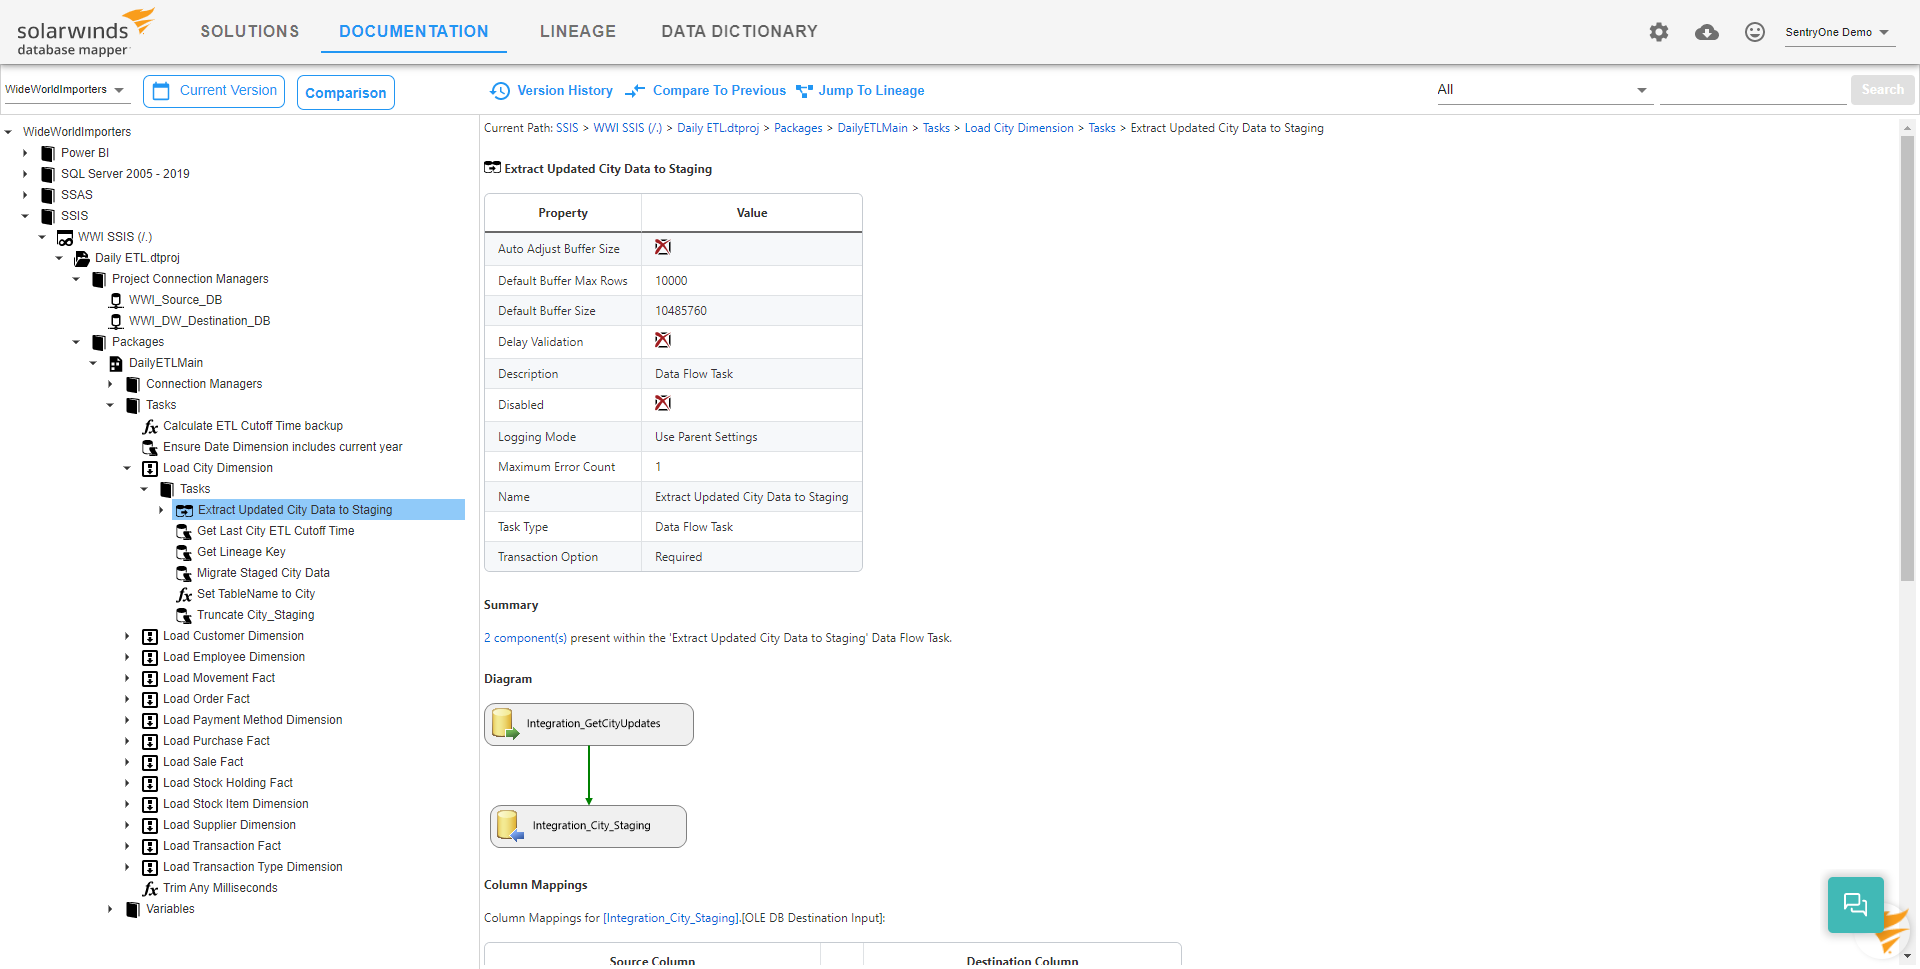
Task: Expand the Variables tree node
Action: (110, 909)
